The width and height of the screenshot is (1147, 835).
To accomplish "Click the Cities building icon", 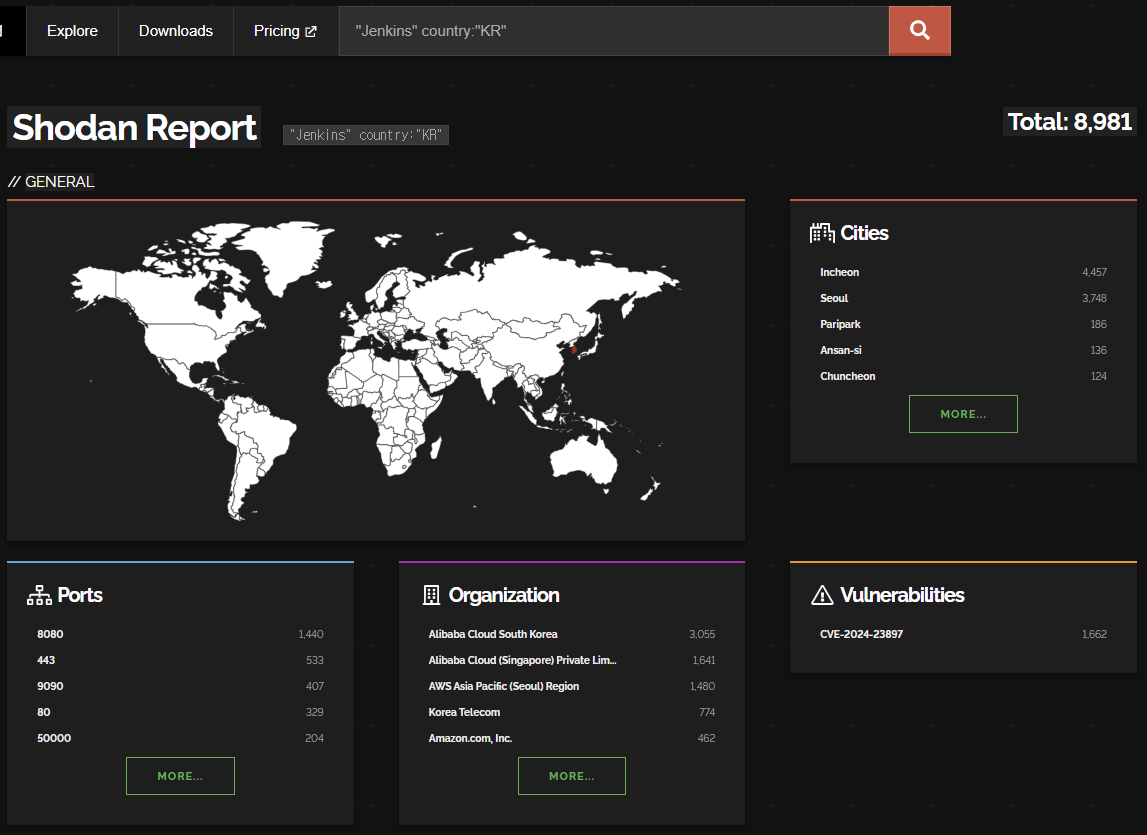I will (822, 233).
